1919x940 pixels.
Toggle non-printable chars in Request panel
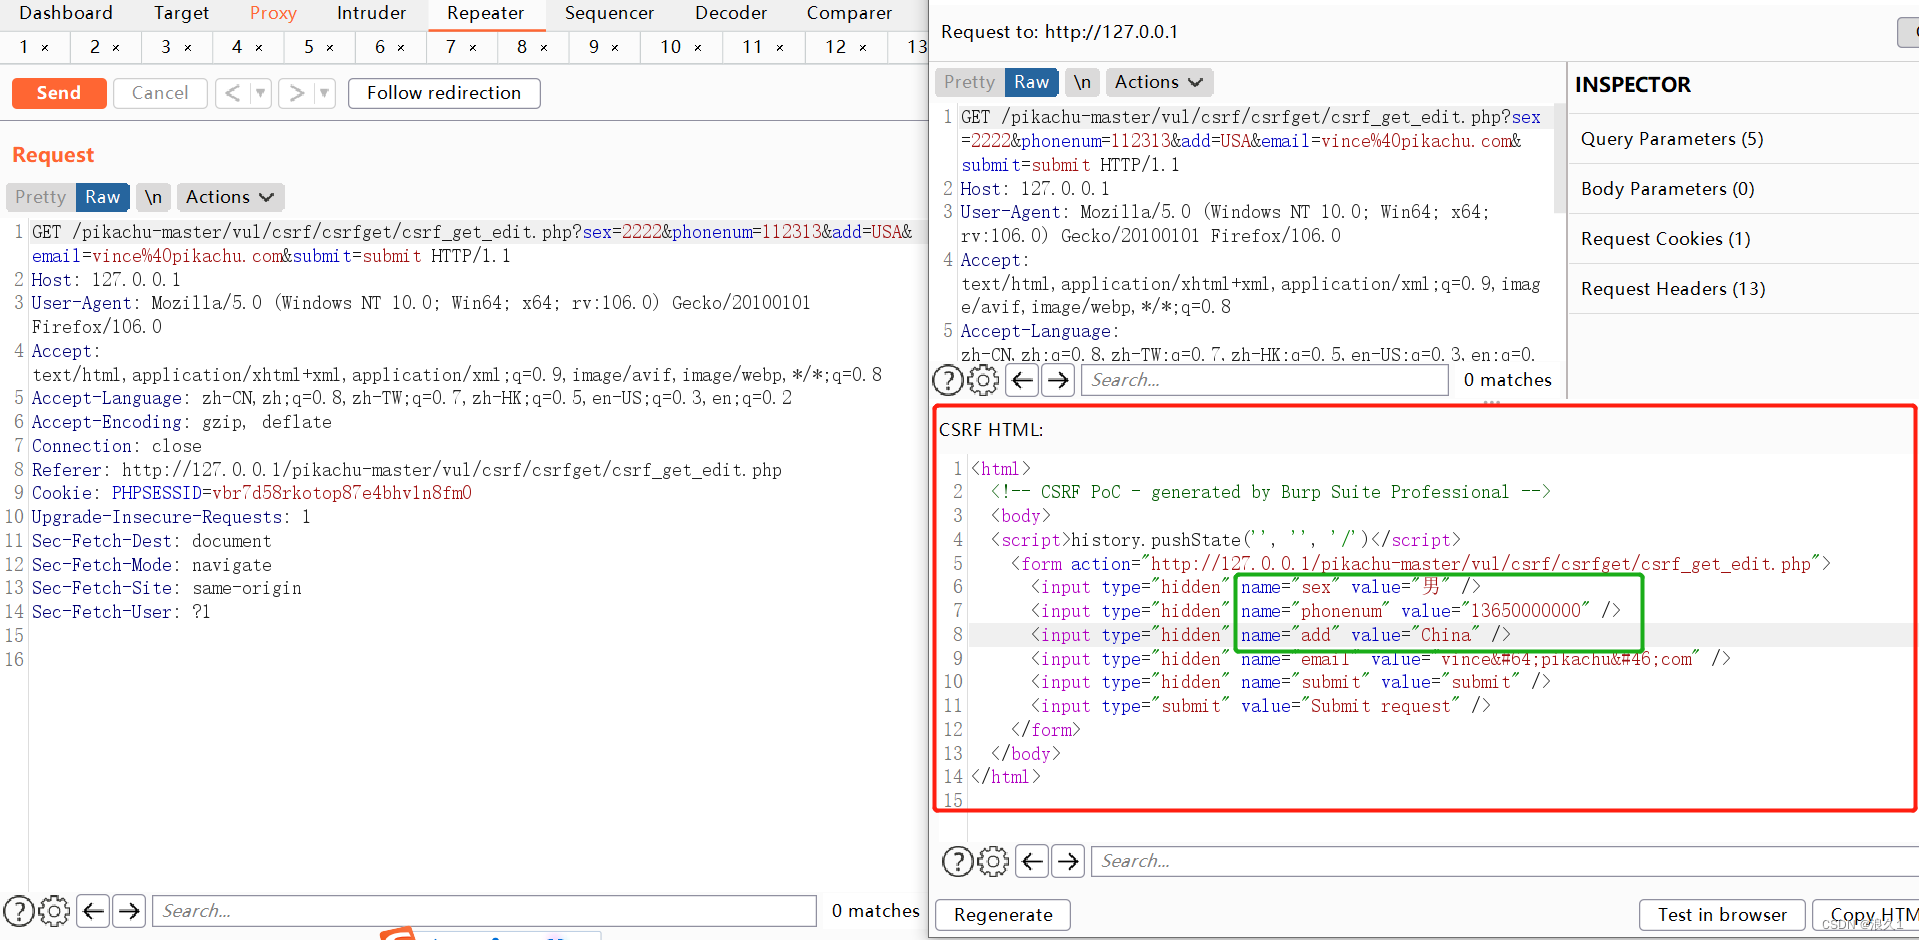coord(153,197)
